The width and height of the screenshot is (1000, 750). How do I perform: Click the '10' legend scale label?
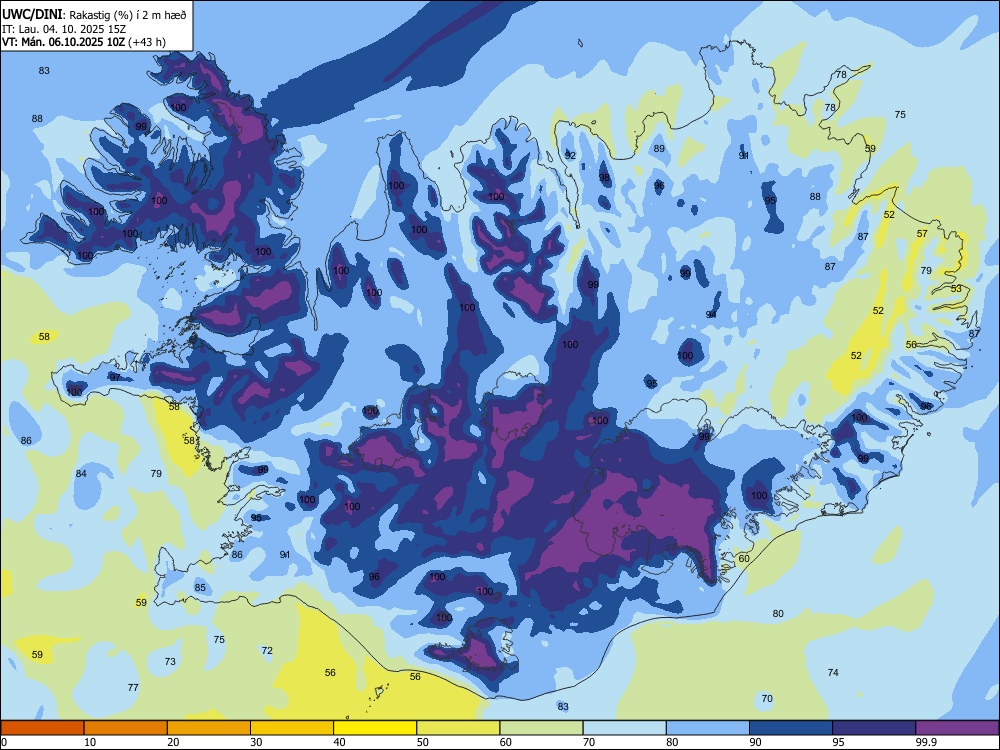click(x=90, y=742)
